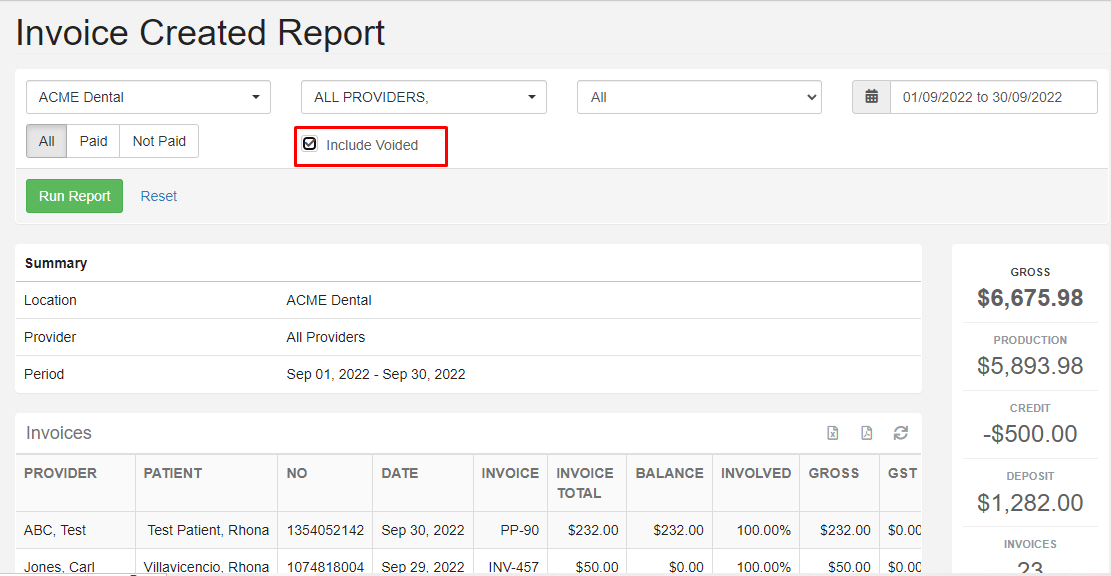1111x576 pixels.
Task: Click the Reset link
Action: point(159,196)
